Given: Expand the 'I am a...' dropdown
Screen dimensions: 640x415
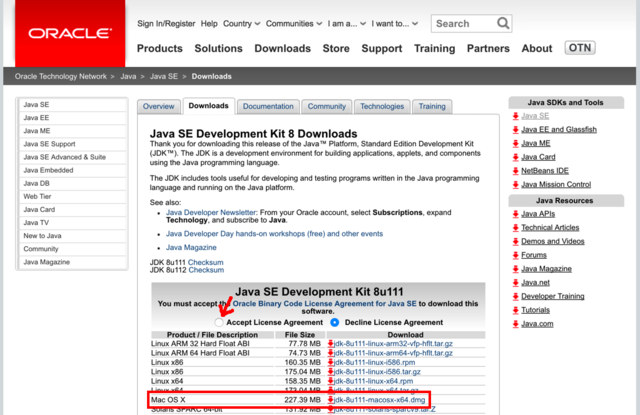Looking at the screenshot, I should click(x=347, y=24).
